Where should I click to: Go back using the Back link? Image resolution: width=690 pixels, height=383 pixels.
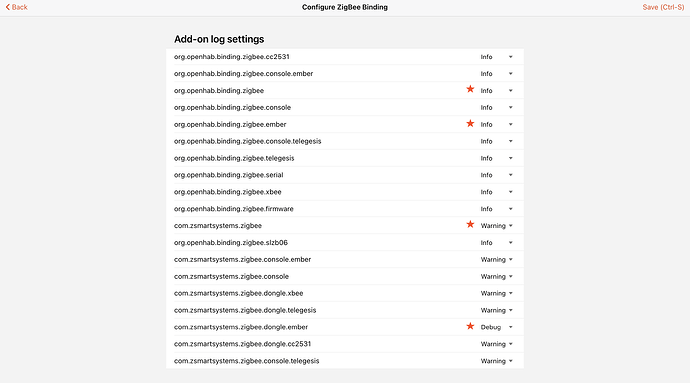point(16,7)
